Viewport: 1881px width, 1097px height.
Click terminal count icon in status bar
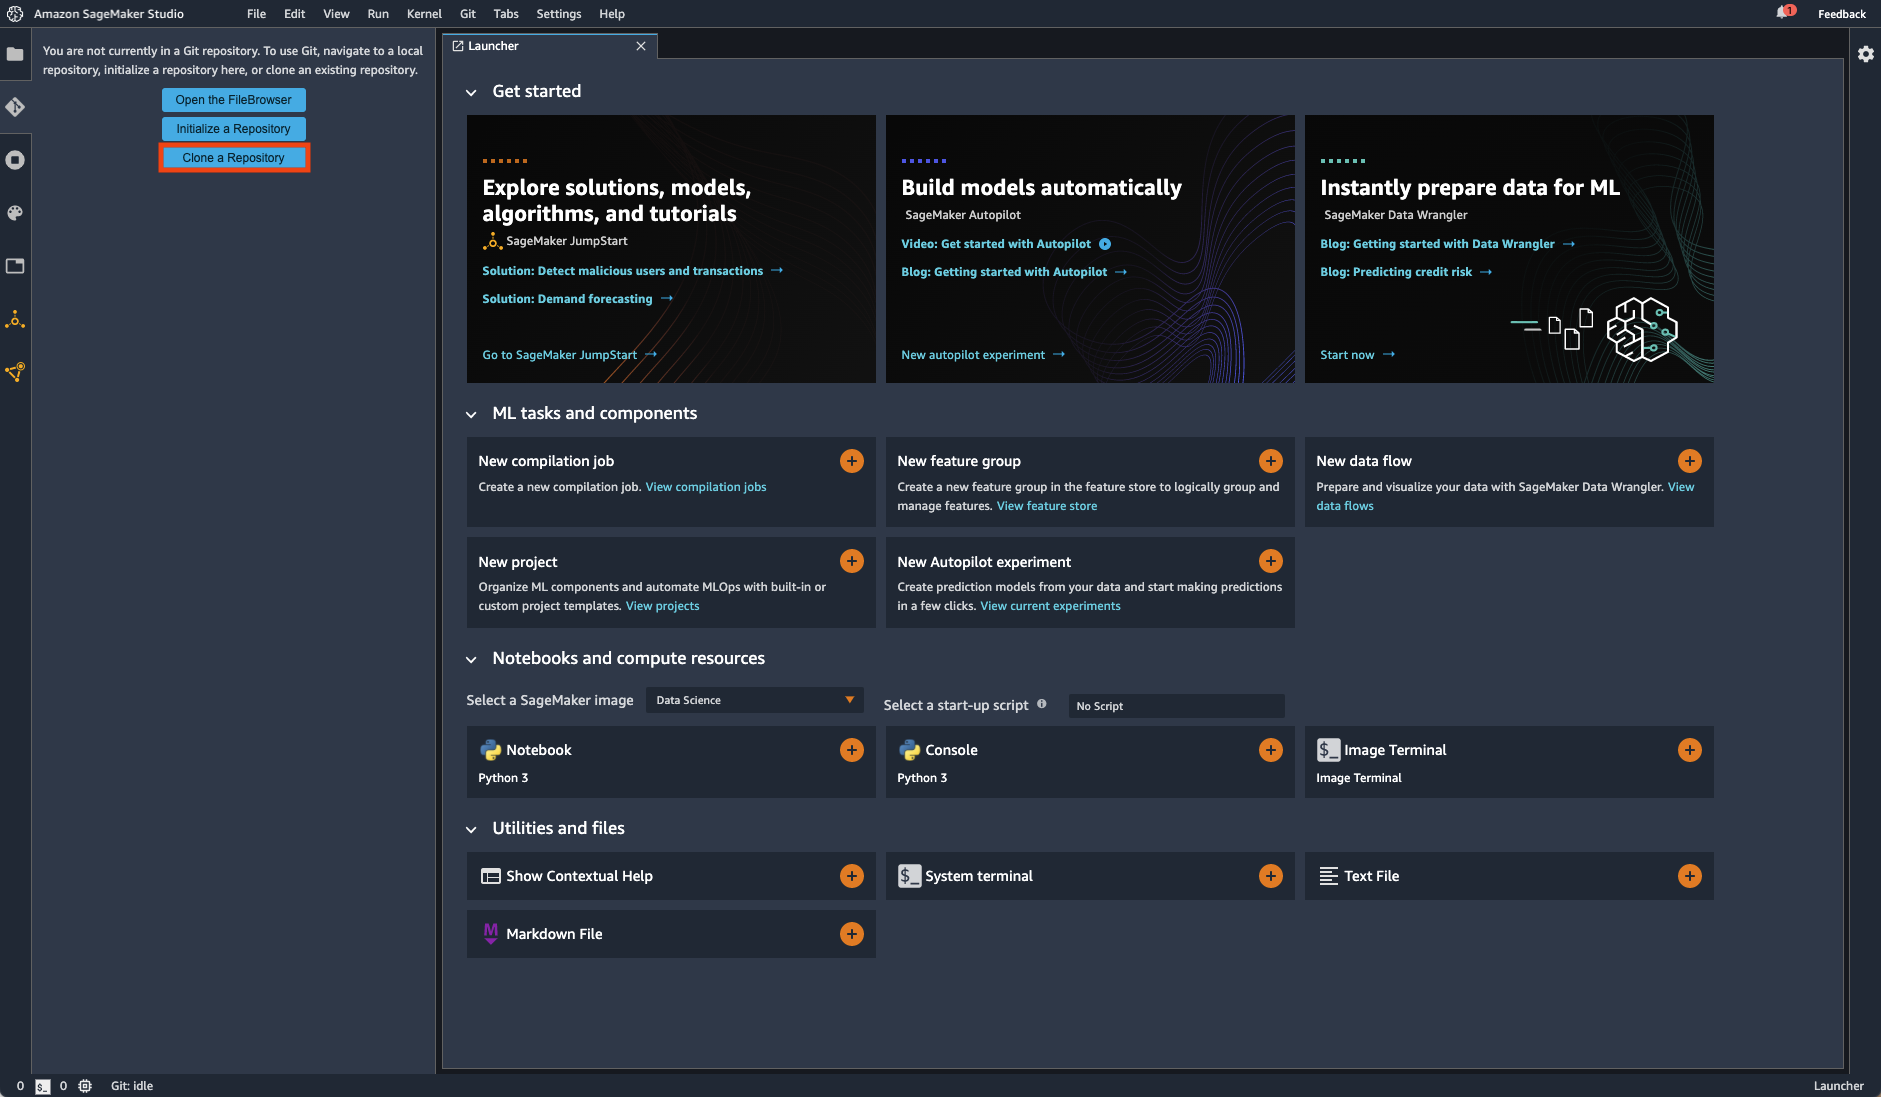pyautogui.click(x=42, y=1086)
